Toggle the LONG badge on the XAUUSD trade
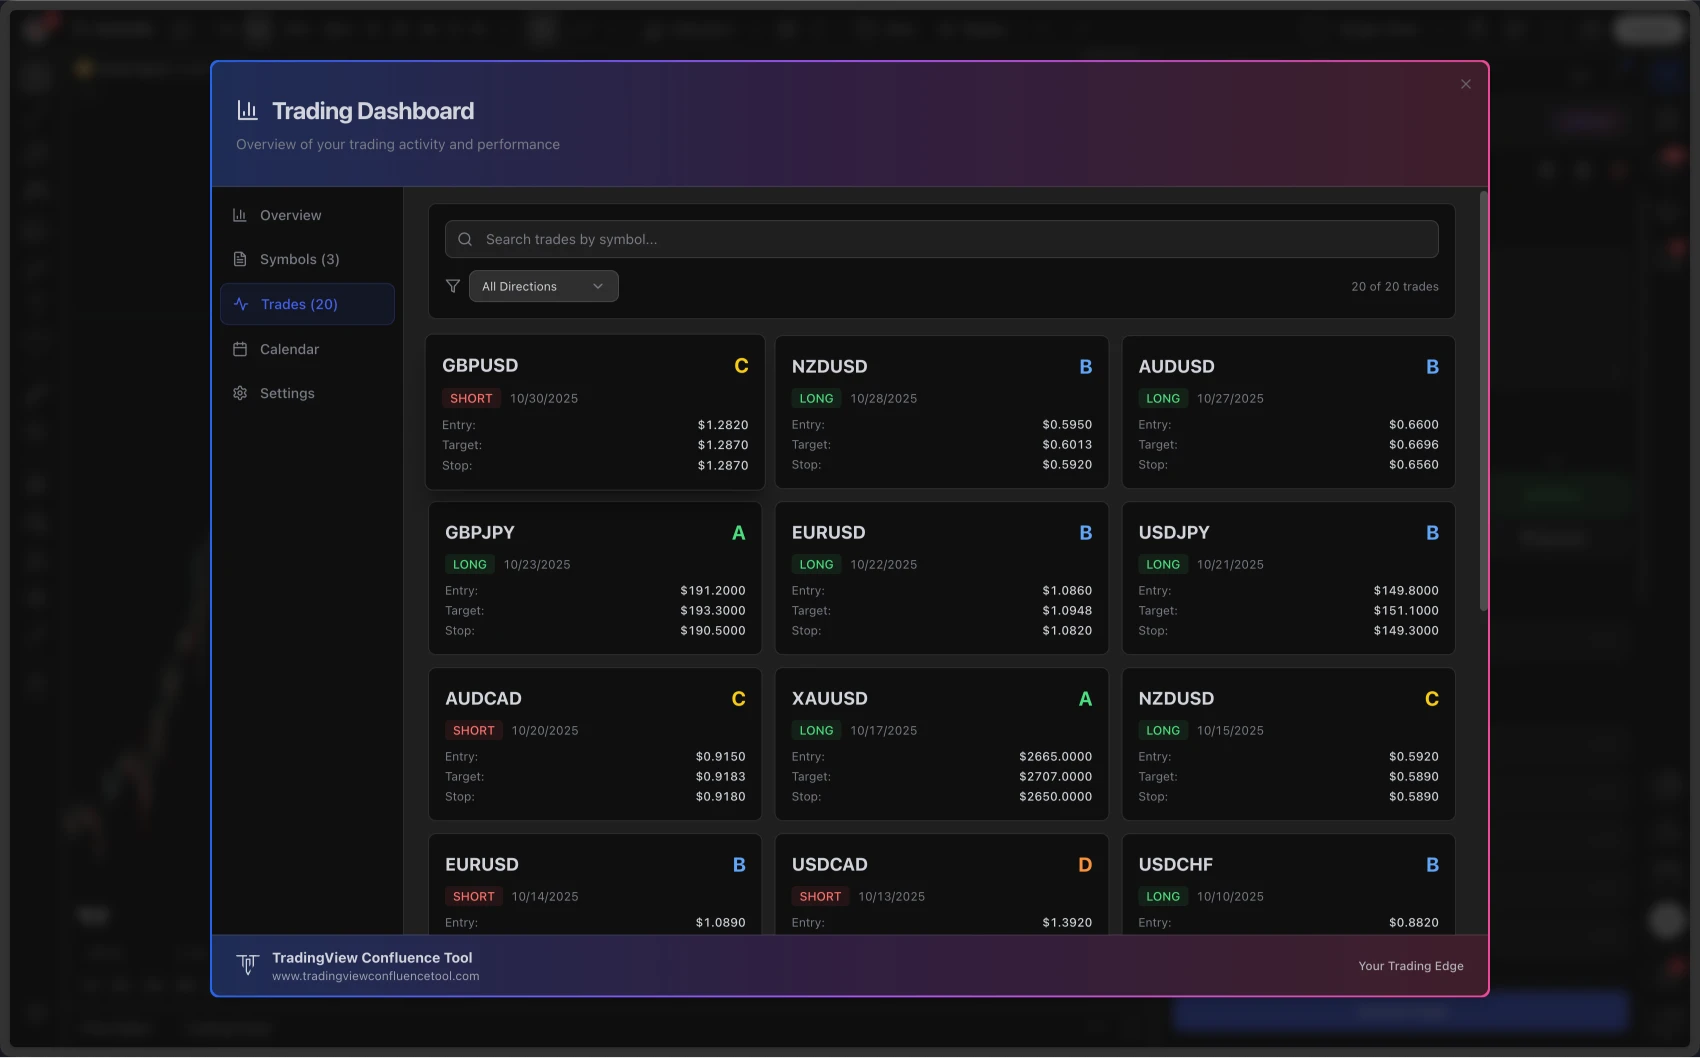 [816, 730]
